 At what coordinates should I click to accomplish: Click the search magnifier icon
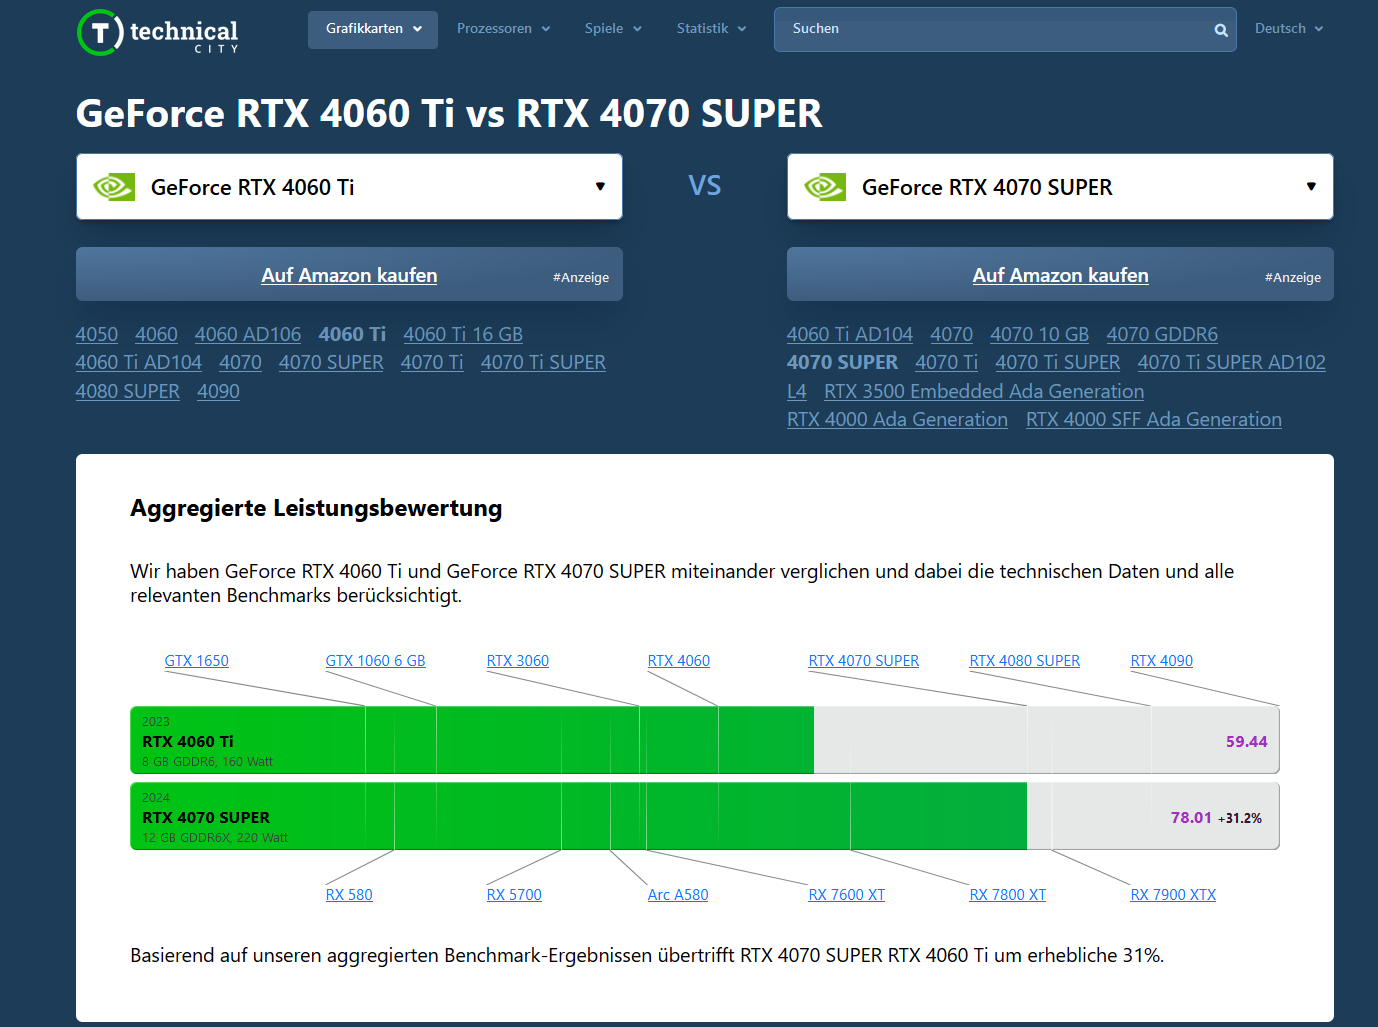coord(1221,30)
